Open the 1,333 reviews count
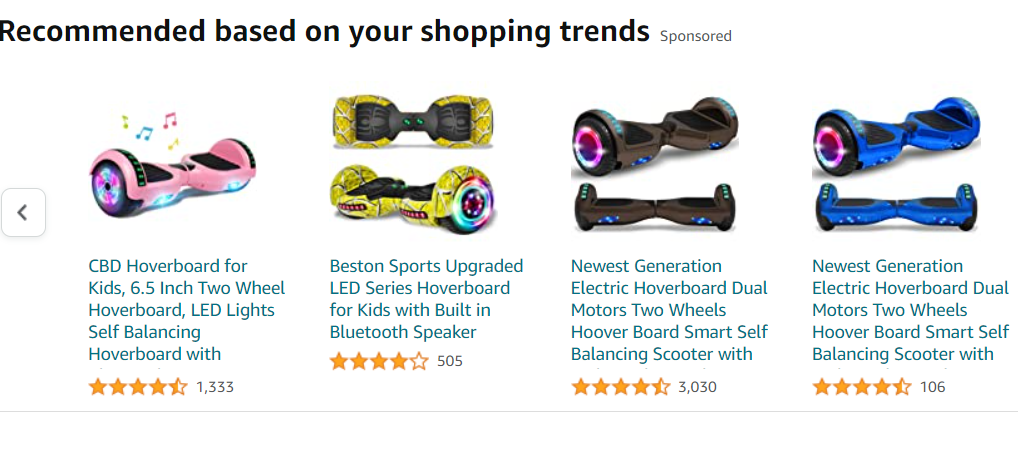Image resolution: width=1018 pixels, height=452 pixels. pyautogui.click(x=215, y=388)
